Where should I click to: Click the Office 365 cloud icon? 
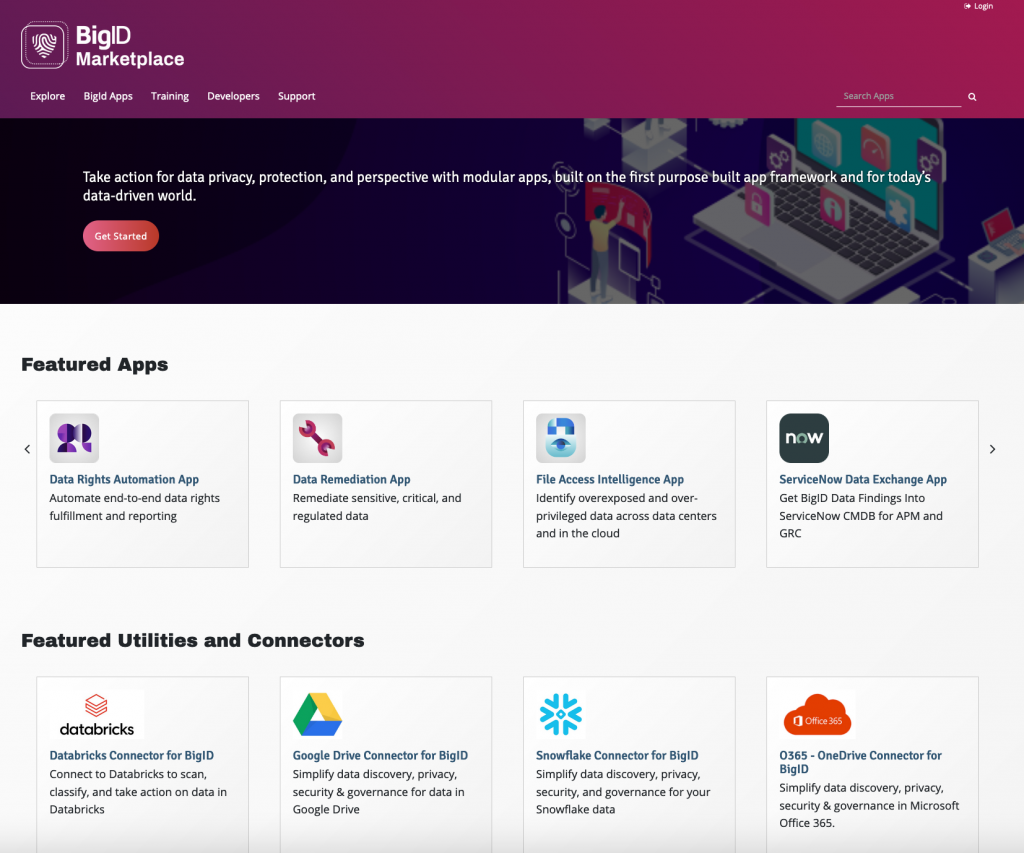[x=816, y=712]
